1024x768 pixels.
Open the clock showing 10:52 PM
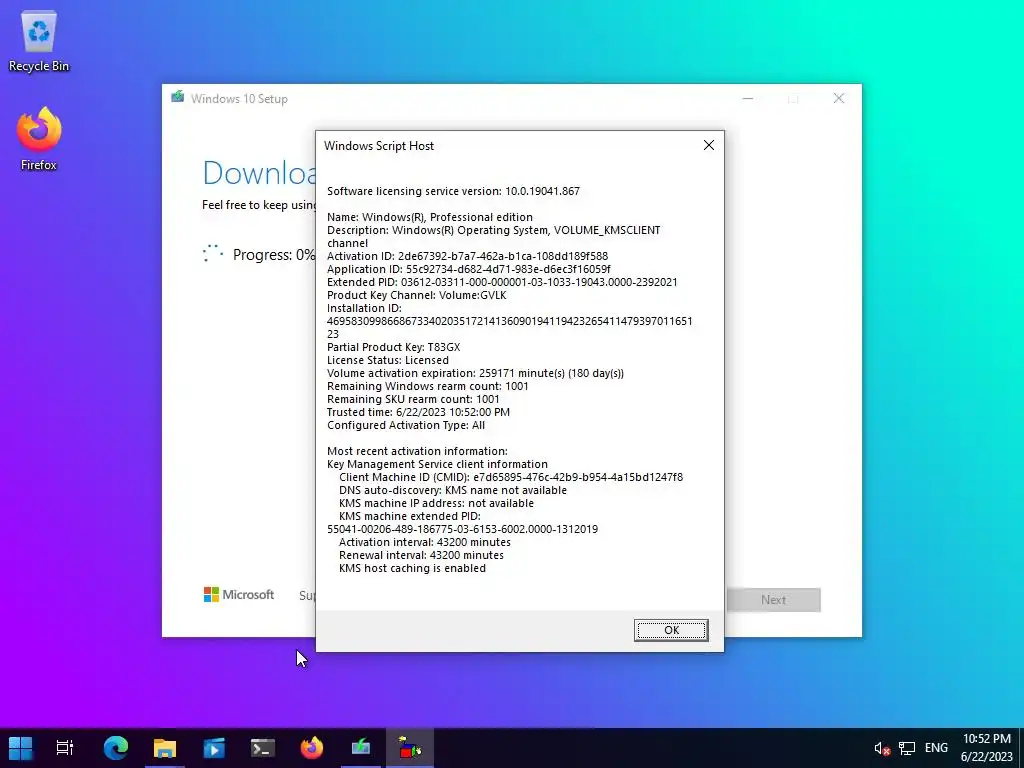(986, 748)
